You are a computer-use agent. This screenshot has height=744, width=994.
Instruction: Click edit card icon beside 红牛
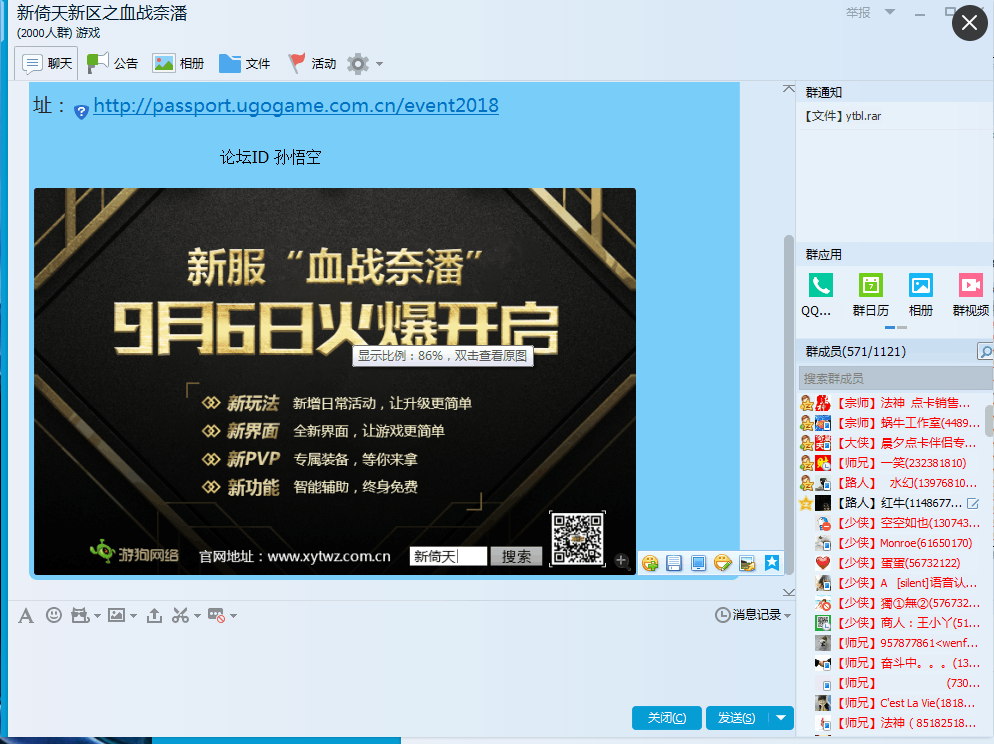pos(973,503)
